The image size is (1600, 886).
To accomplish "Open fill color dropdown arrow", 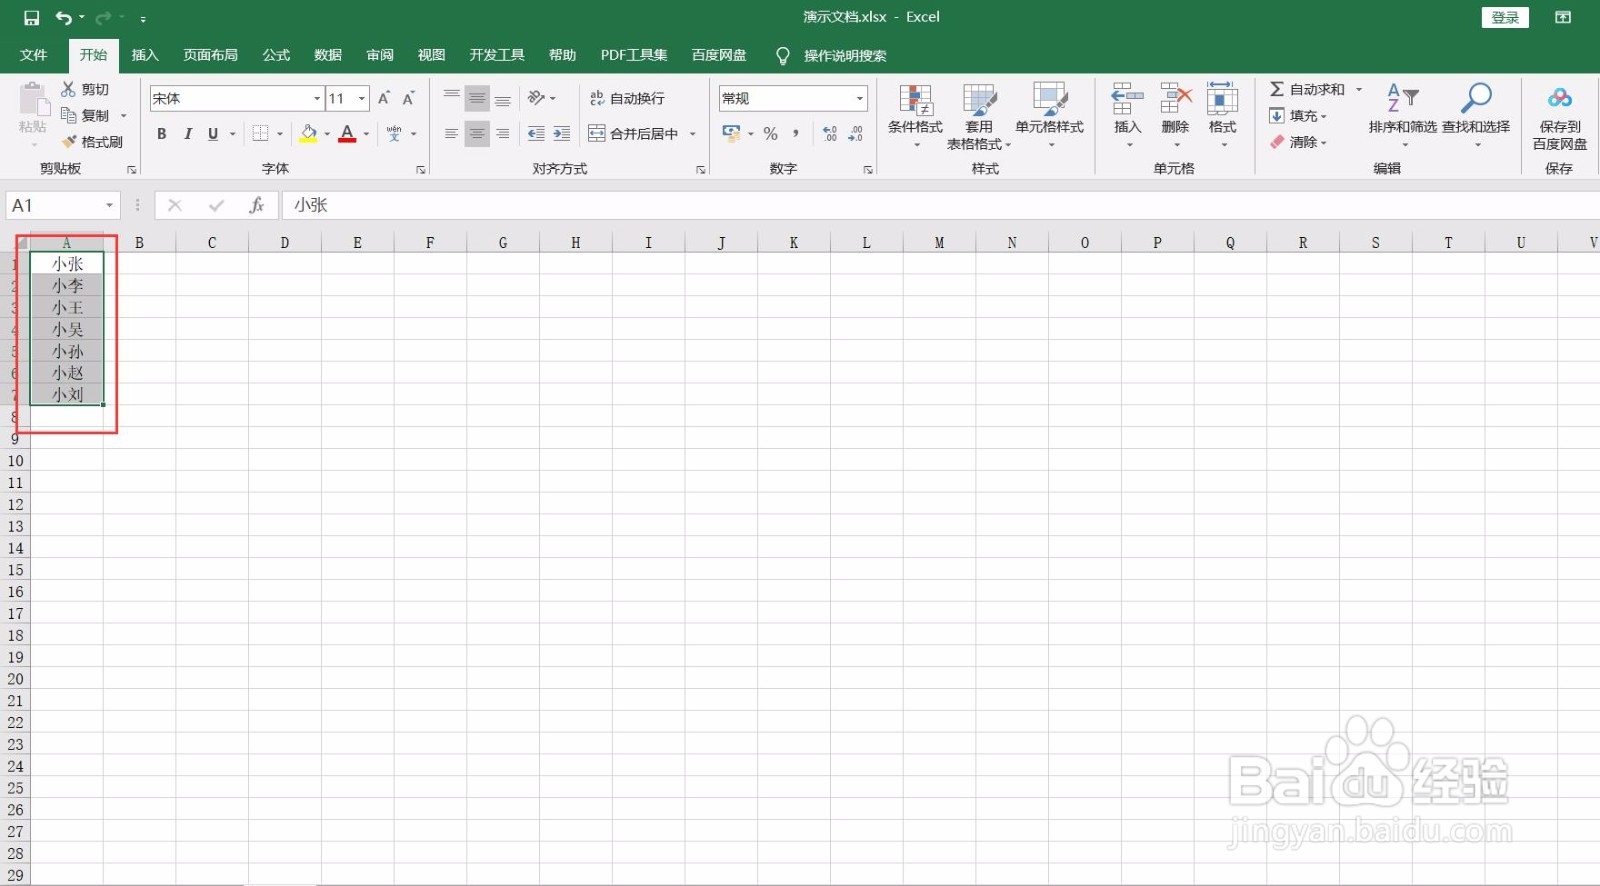I will click(327, 133).
